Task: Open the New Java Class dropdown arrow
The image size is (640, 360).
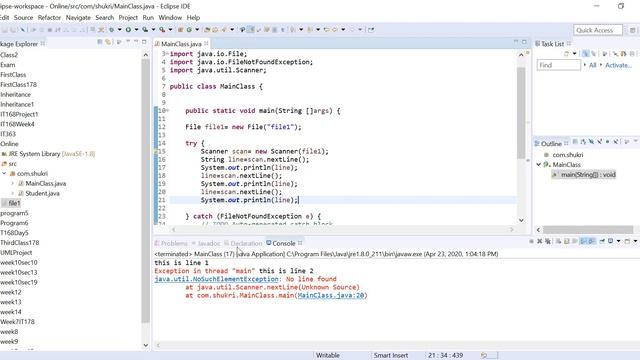Action: coord(197,29)
